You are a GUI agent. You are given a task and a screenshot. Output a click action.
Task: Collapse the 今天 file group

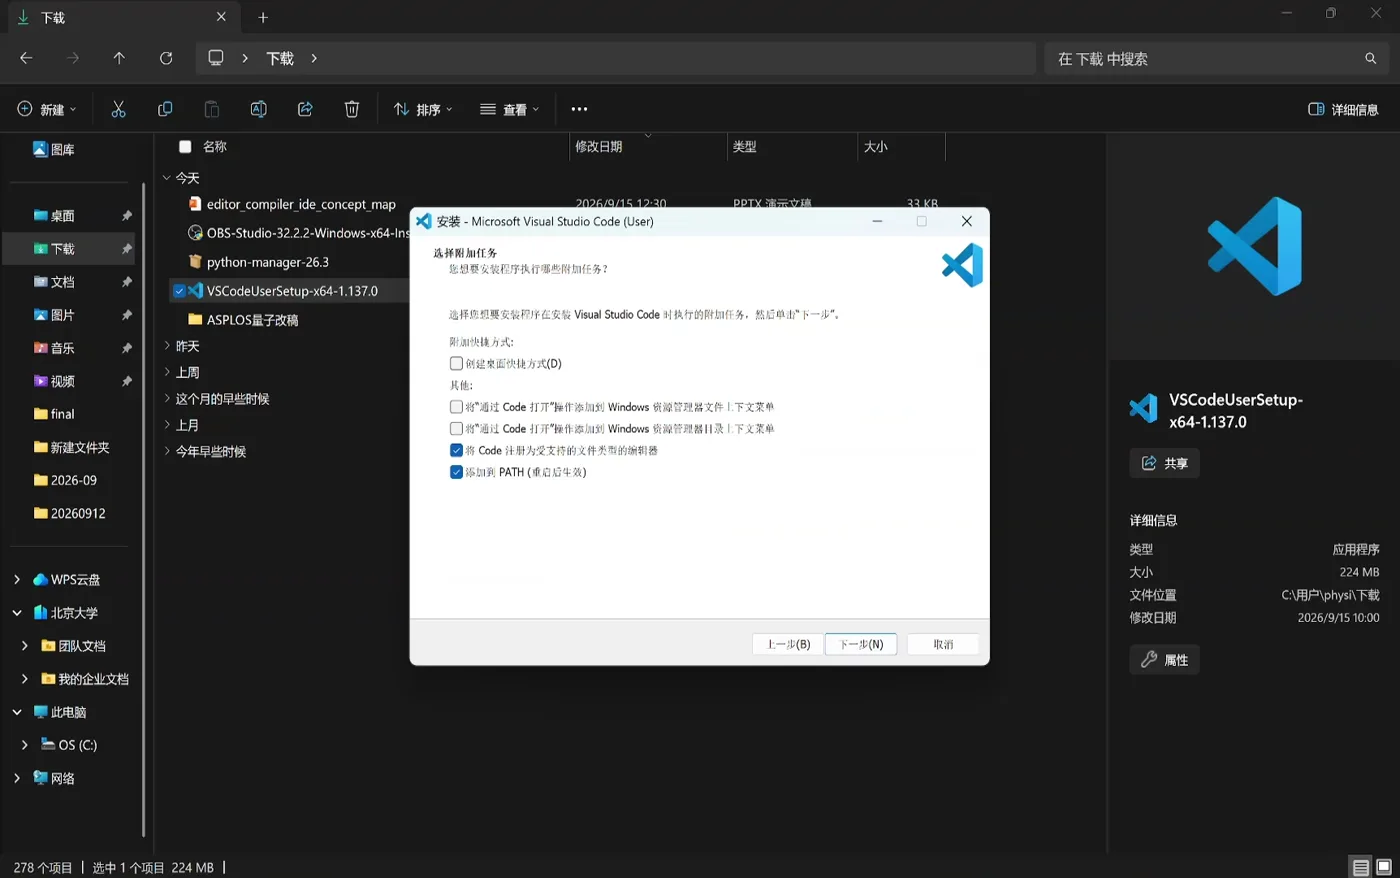pos(167,178)
